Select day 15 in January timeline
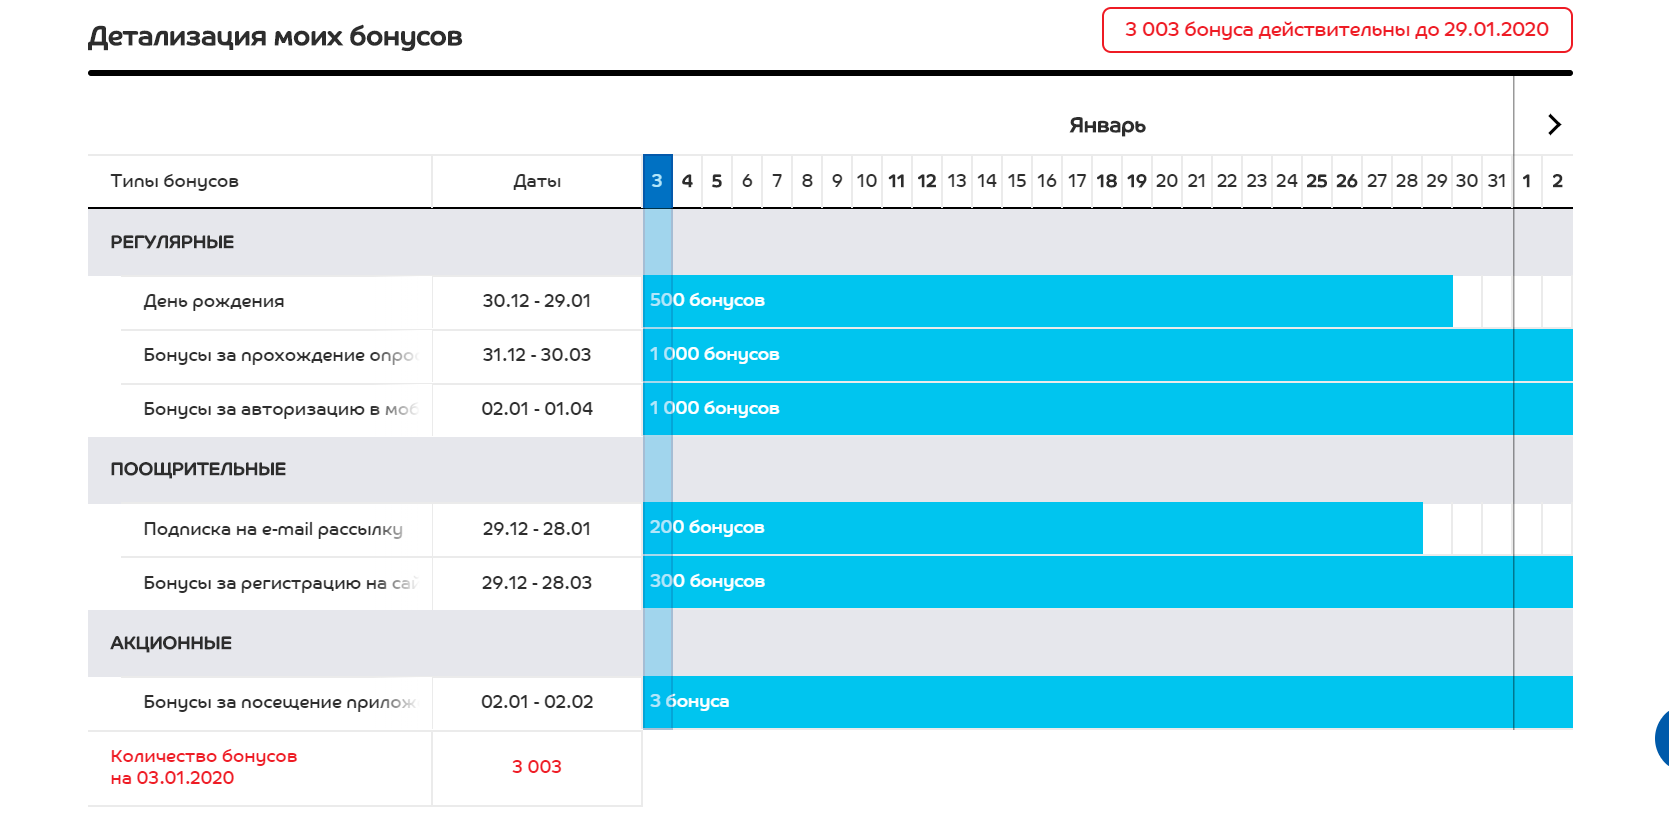Screen dimensions: 1669x829 click(x=1017, y=181)
